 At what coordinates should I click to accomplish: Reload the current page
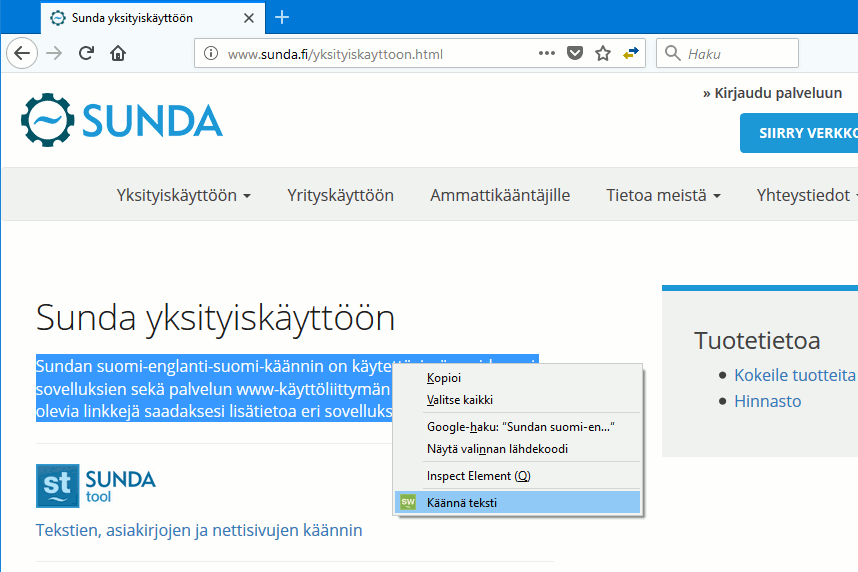point(86,53)
